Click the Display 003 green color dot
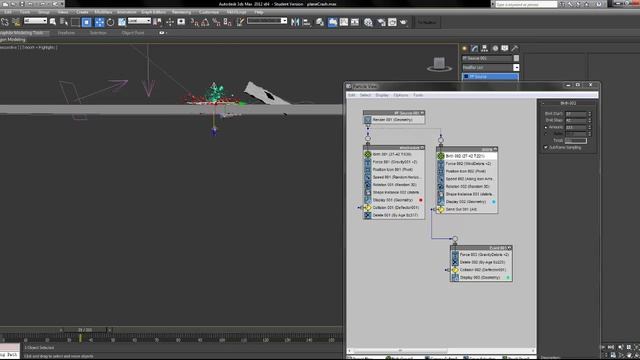 [x=508, y=278]
